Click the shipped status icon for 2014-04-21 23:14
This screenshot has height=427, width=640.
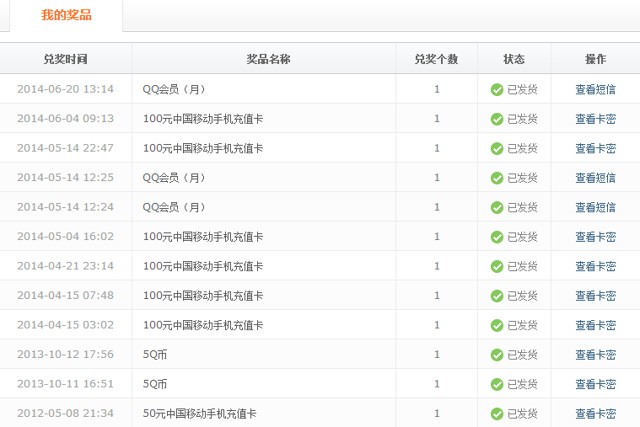tap(497, 266)
